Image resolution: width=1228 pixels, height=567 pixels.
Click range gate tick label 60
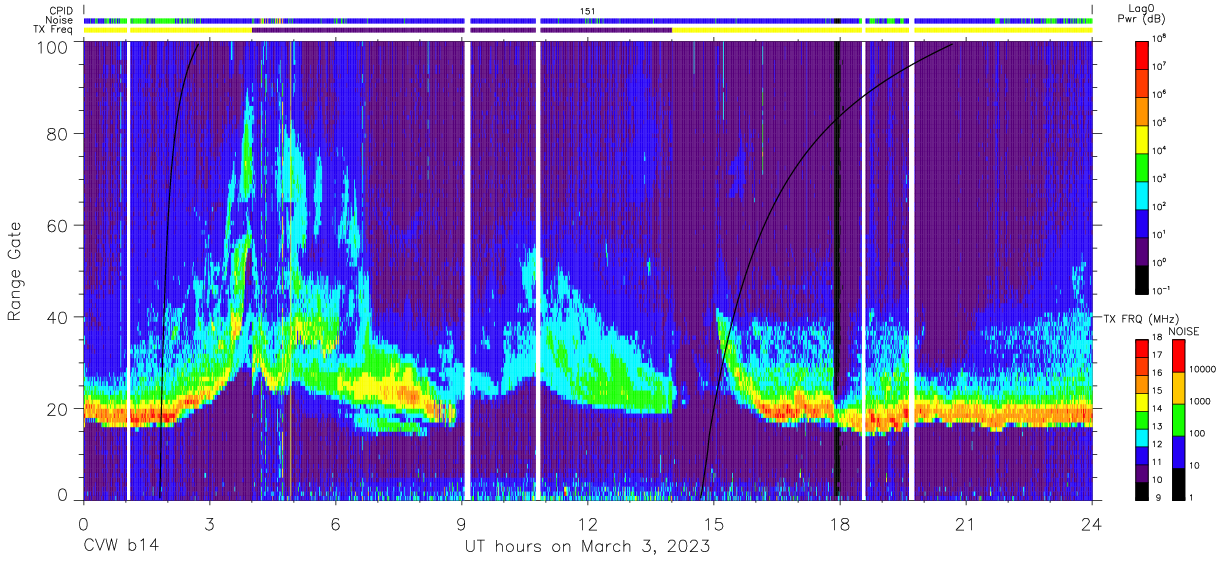58,226
